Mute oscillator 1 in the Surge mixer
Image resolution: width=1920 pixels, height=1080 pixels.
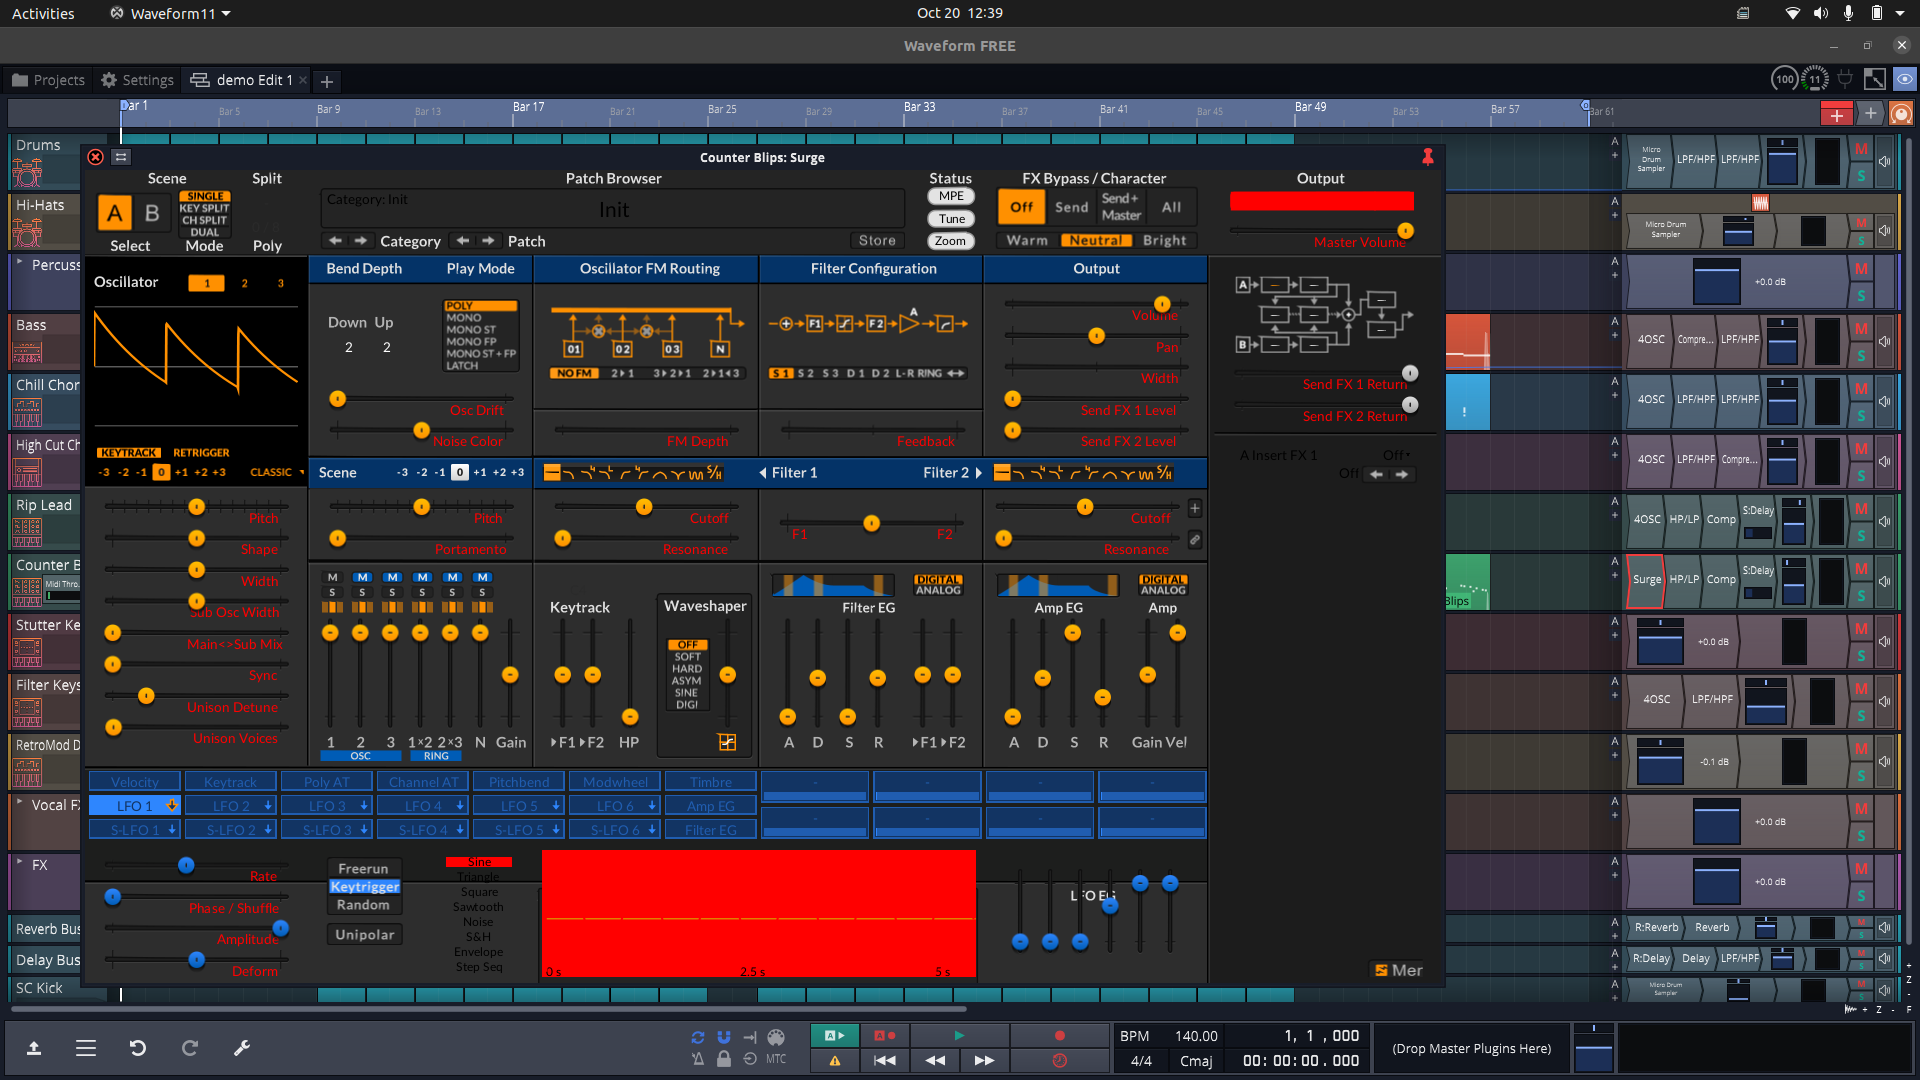coord(332,577)
